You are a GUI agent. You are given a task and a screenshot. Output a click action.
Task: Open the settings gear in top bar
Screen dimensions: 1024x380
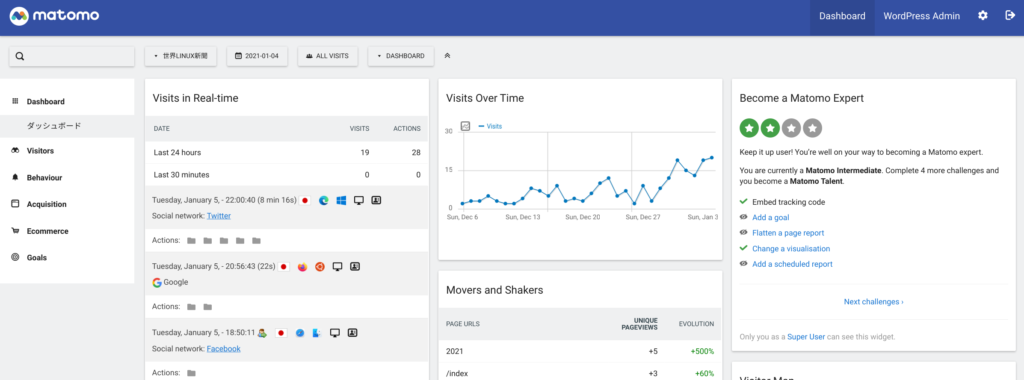[982, 16]
